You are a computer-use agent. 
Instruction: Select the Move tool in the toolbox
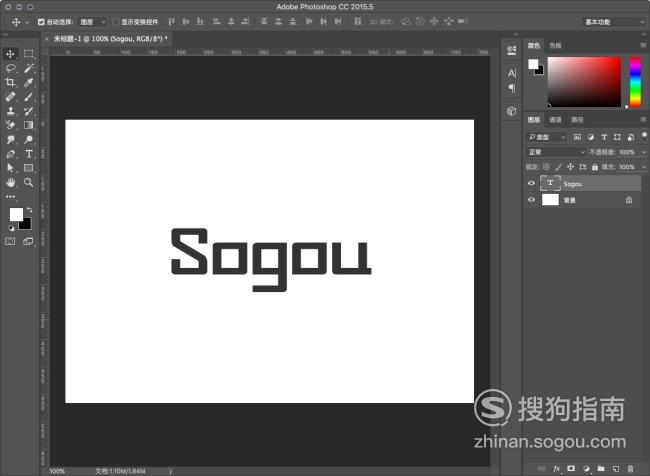pos(10,54)
